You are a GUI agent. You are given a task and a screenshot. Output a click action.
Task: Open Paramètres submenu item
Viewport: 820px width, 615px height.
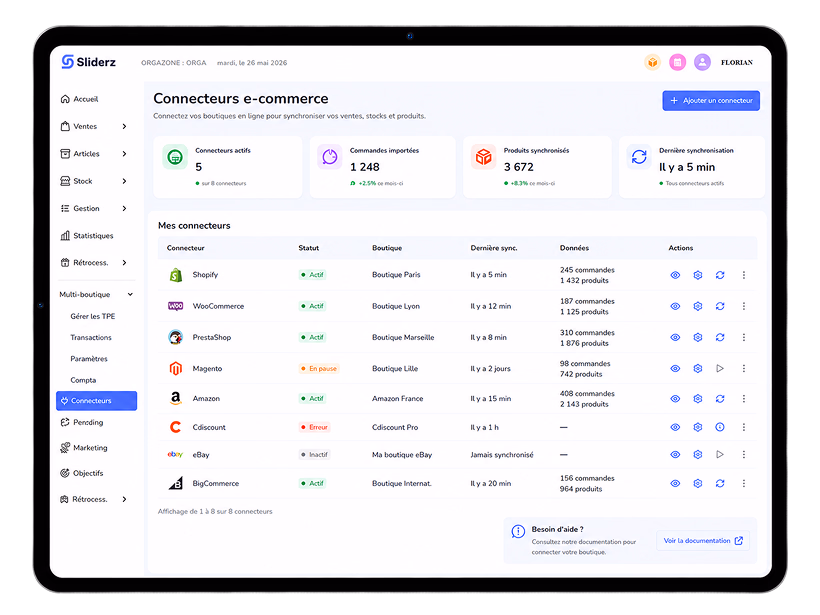[89, 359]
